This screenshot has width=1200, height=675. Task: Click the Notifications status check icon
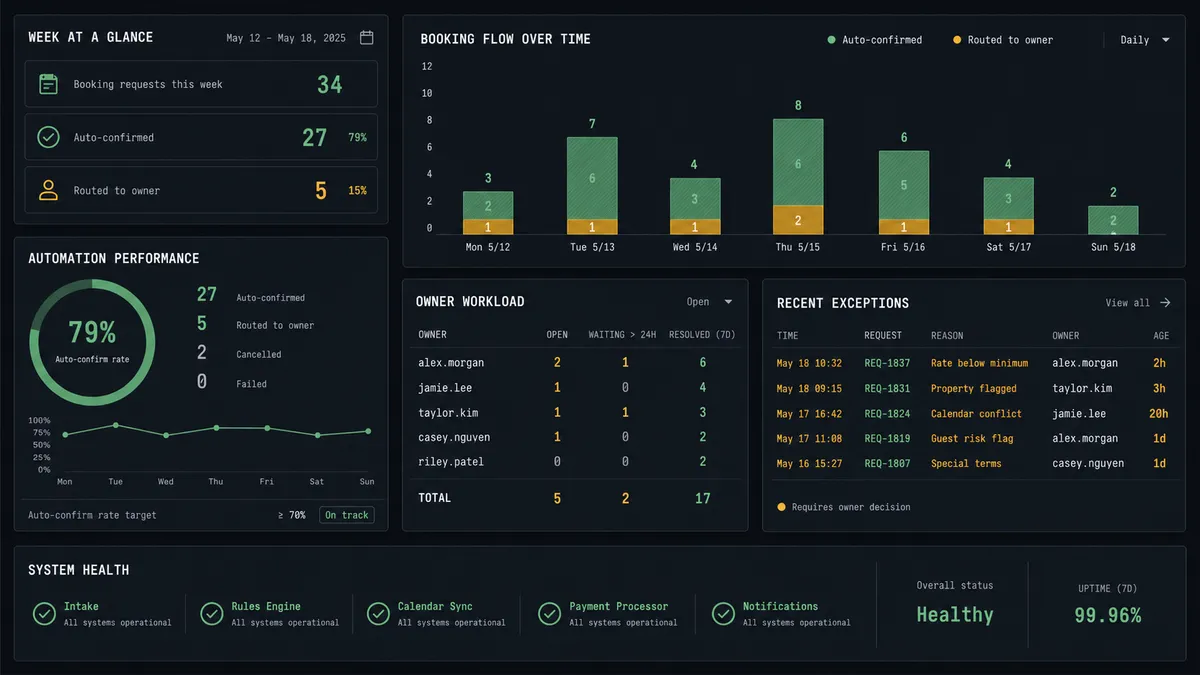pos(722,614)
